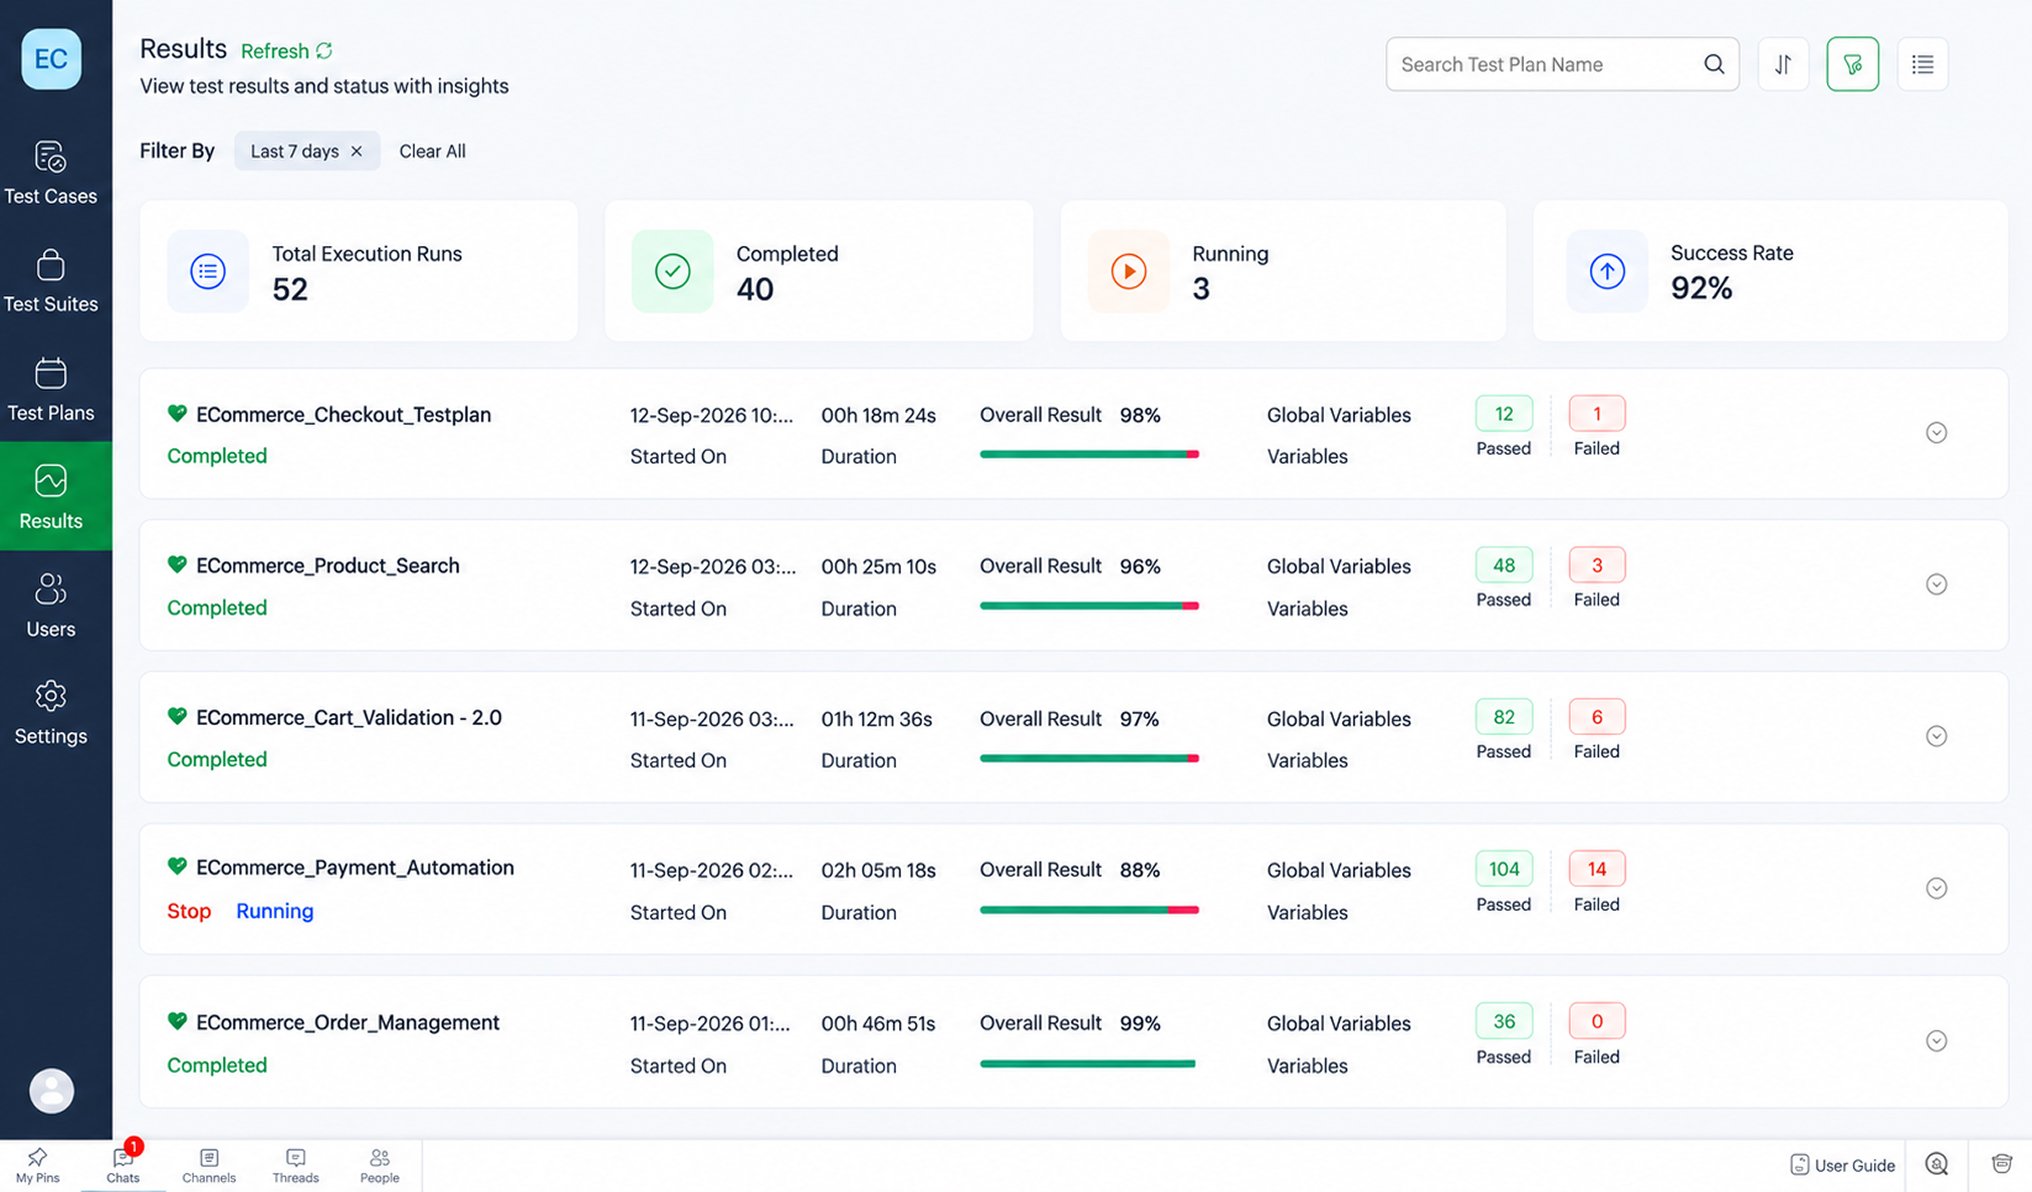Screen dimensions: 2032x1192
Task: Expand the ECommerce_Product_Search row details
Action: [1936, 584]
